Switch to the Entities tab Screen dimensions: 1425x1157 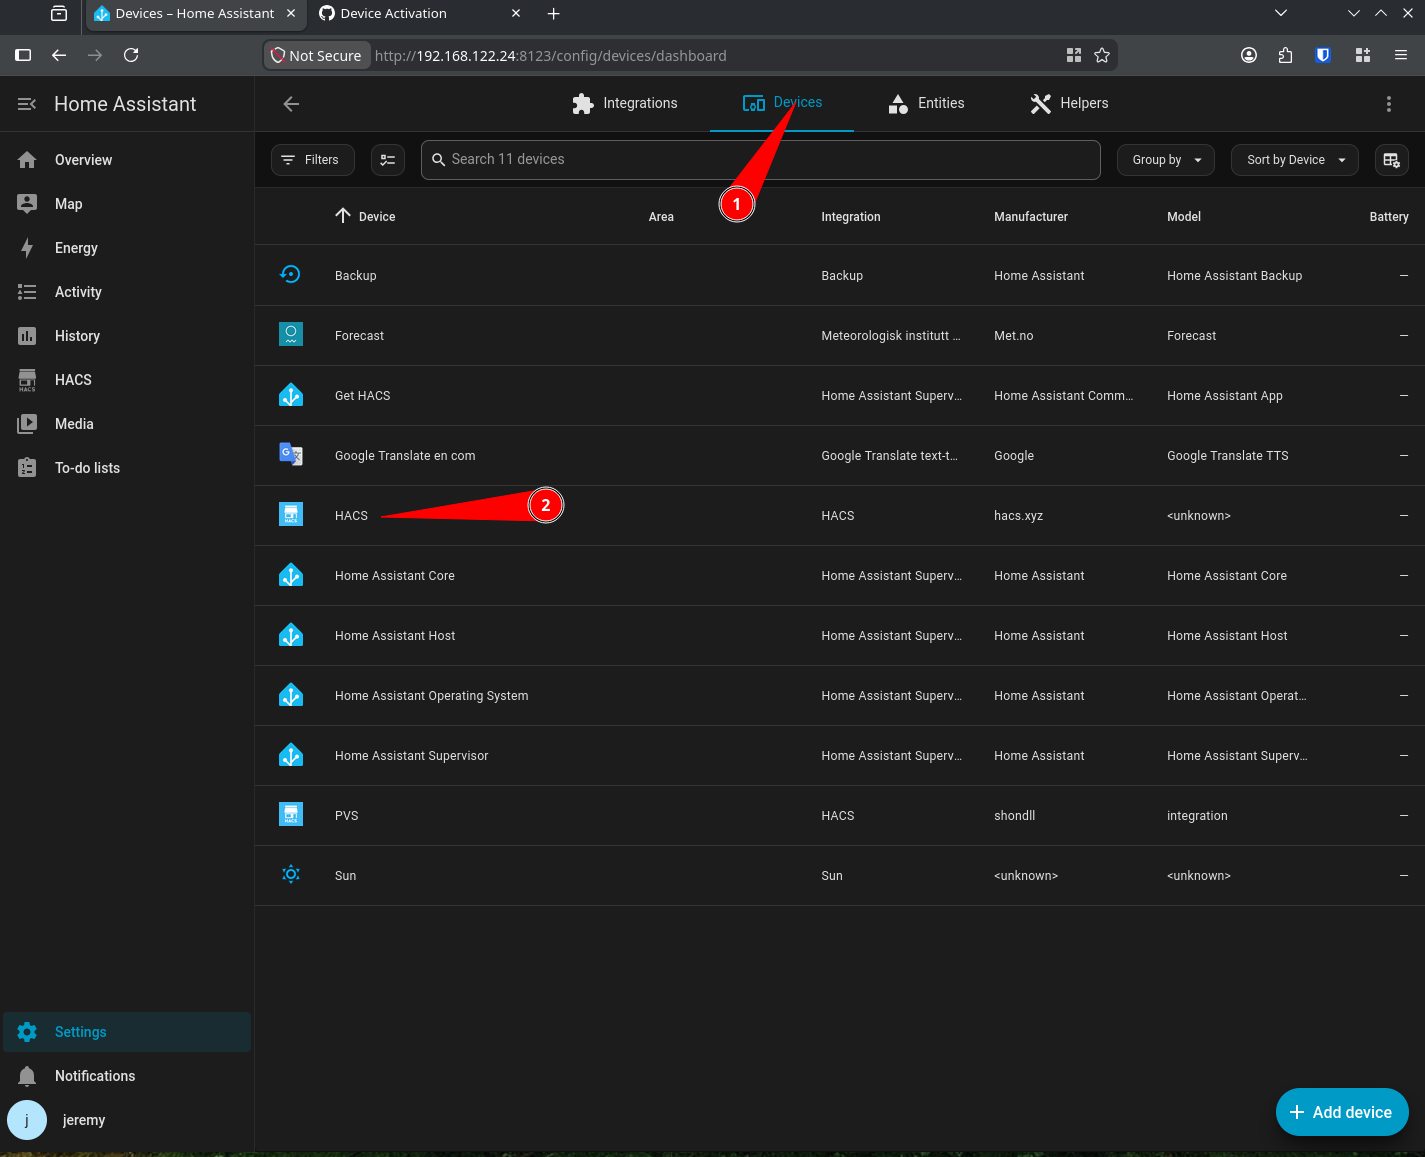926,103
